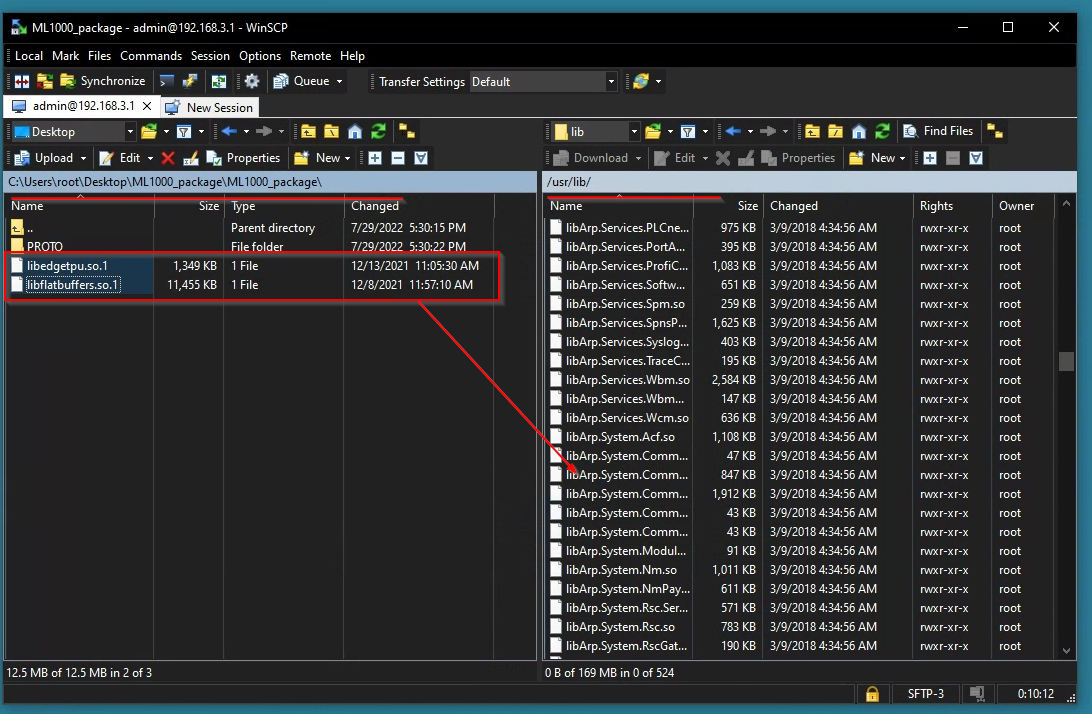Click local open directory folder icon

[x=148, y=132]
